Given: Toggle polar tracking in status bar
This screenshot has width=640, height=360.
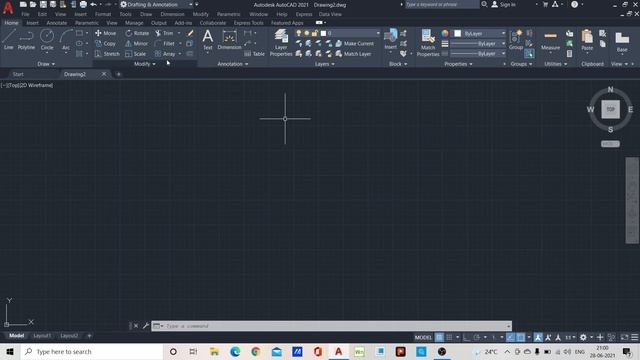Looking at the screenshot, I should coord(477,337).
